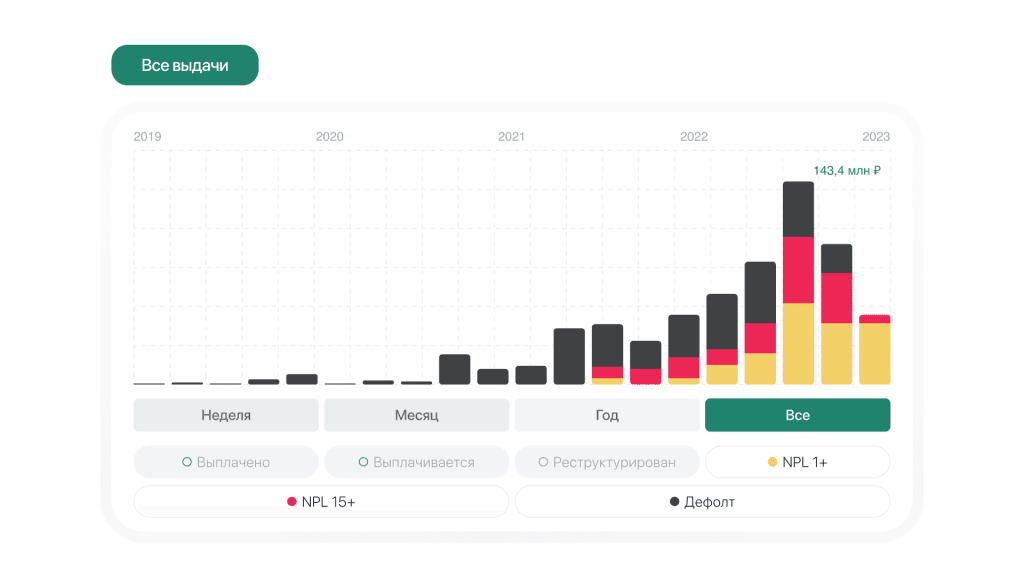Switch to the 'Месяц' period tab
The image size is (1024, 576).
[x=416, y=415]
